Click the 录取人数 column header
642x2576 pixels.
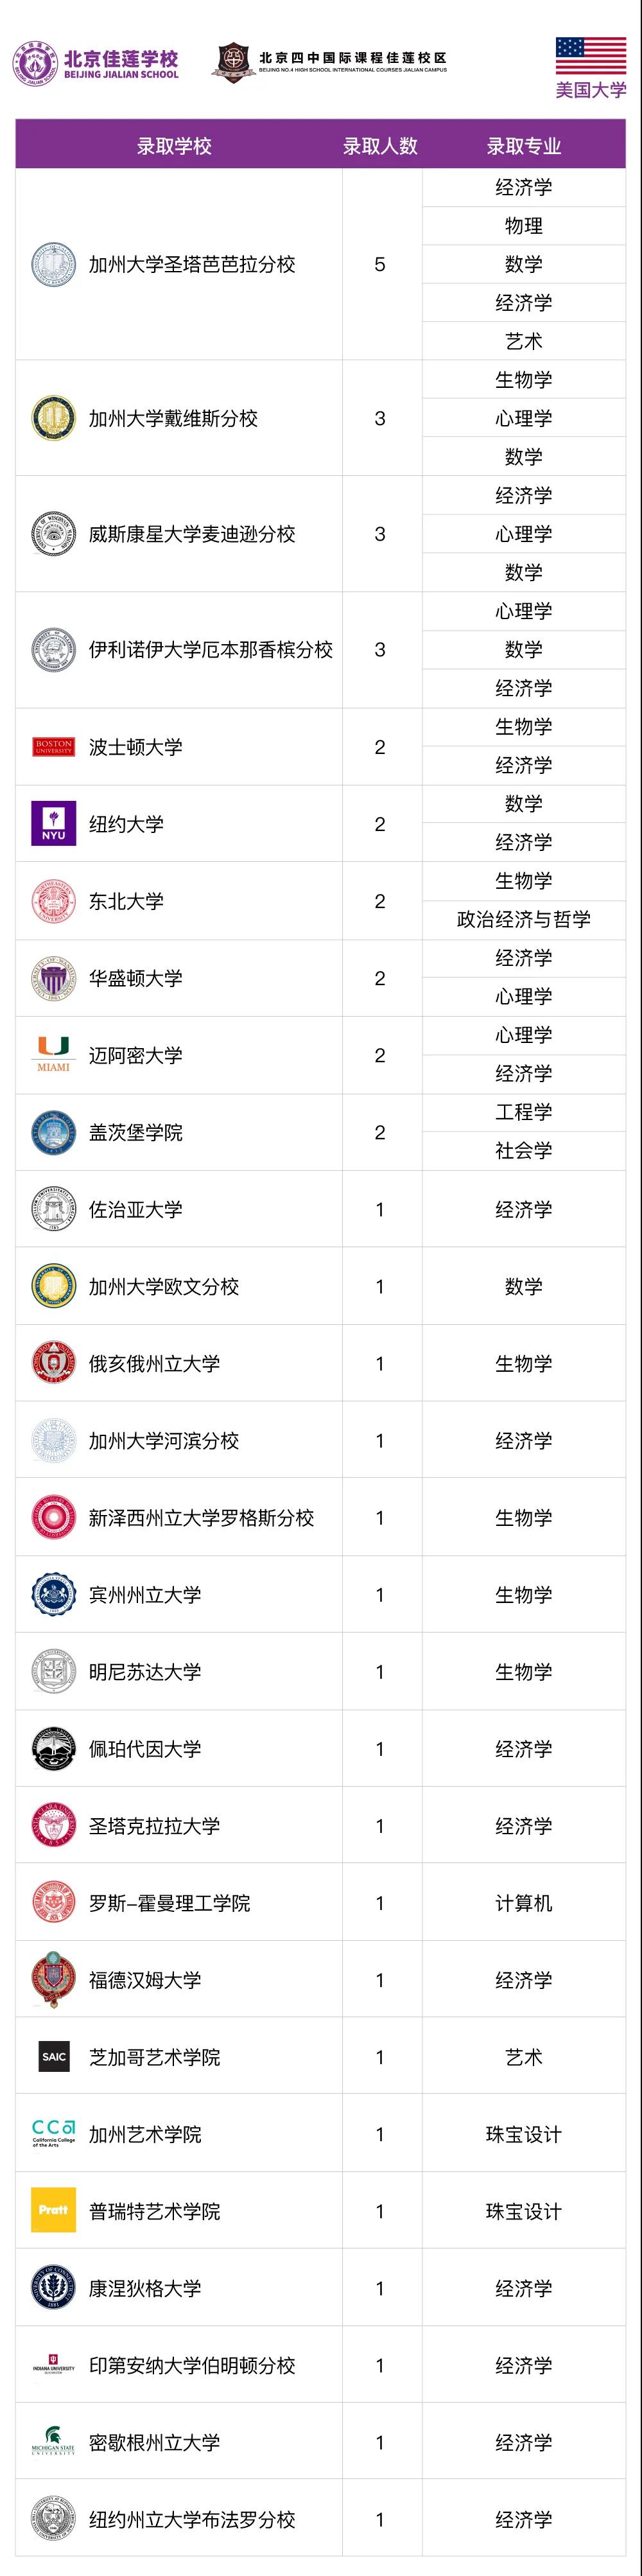point(380,146)
